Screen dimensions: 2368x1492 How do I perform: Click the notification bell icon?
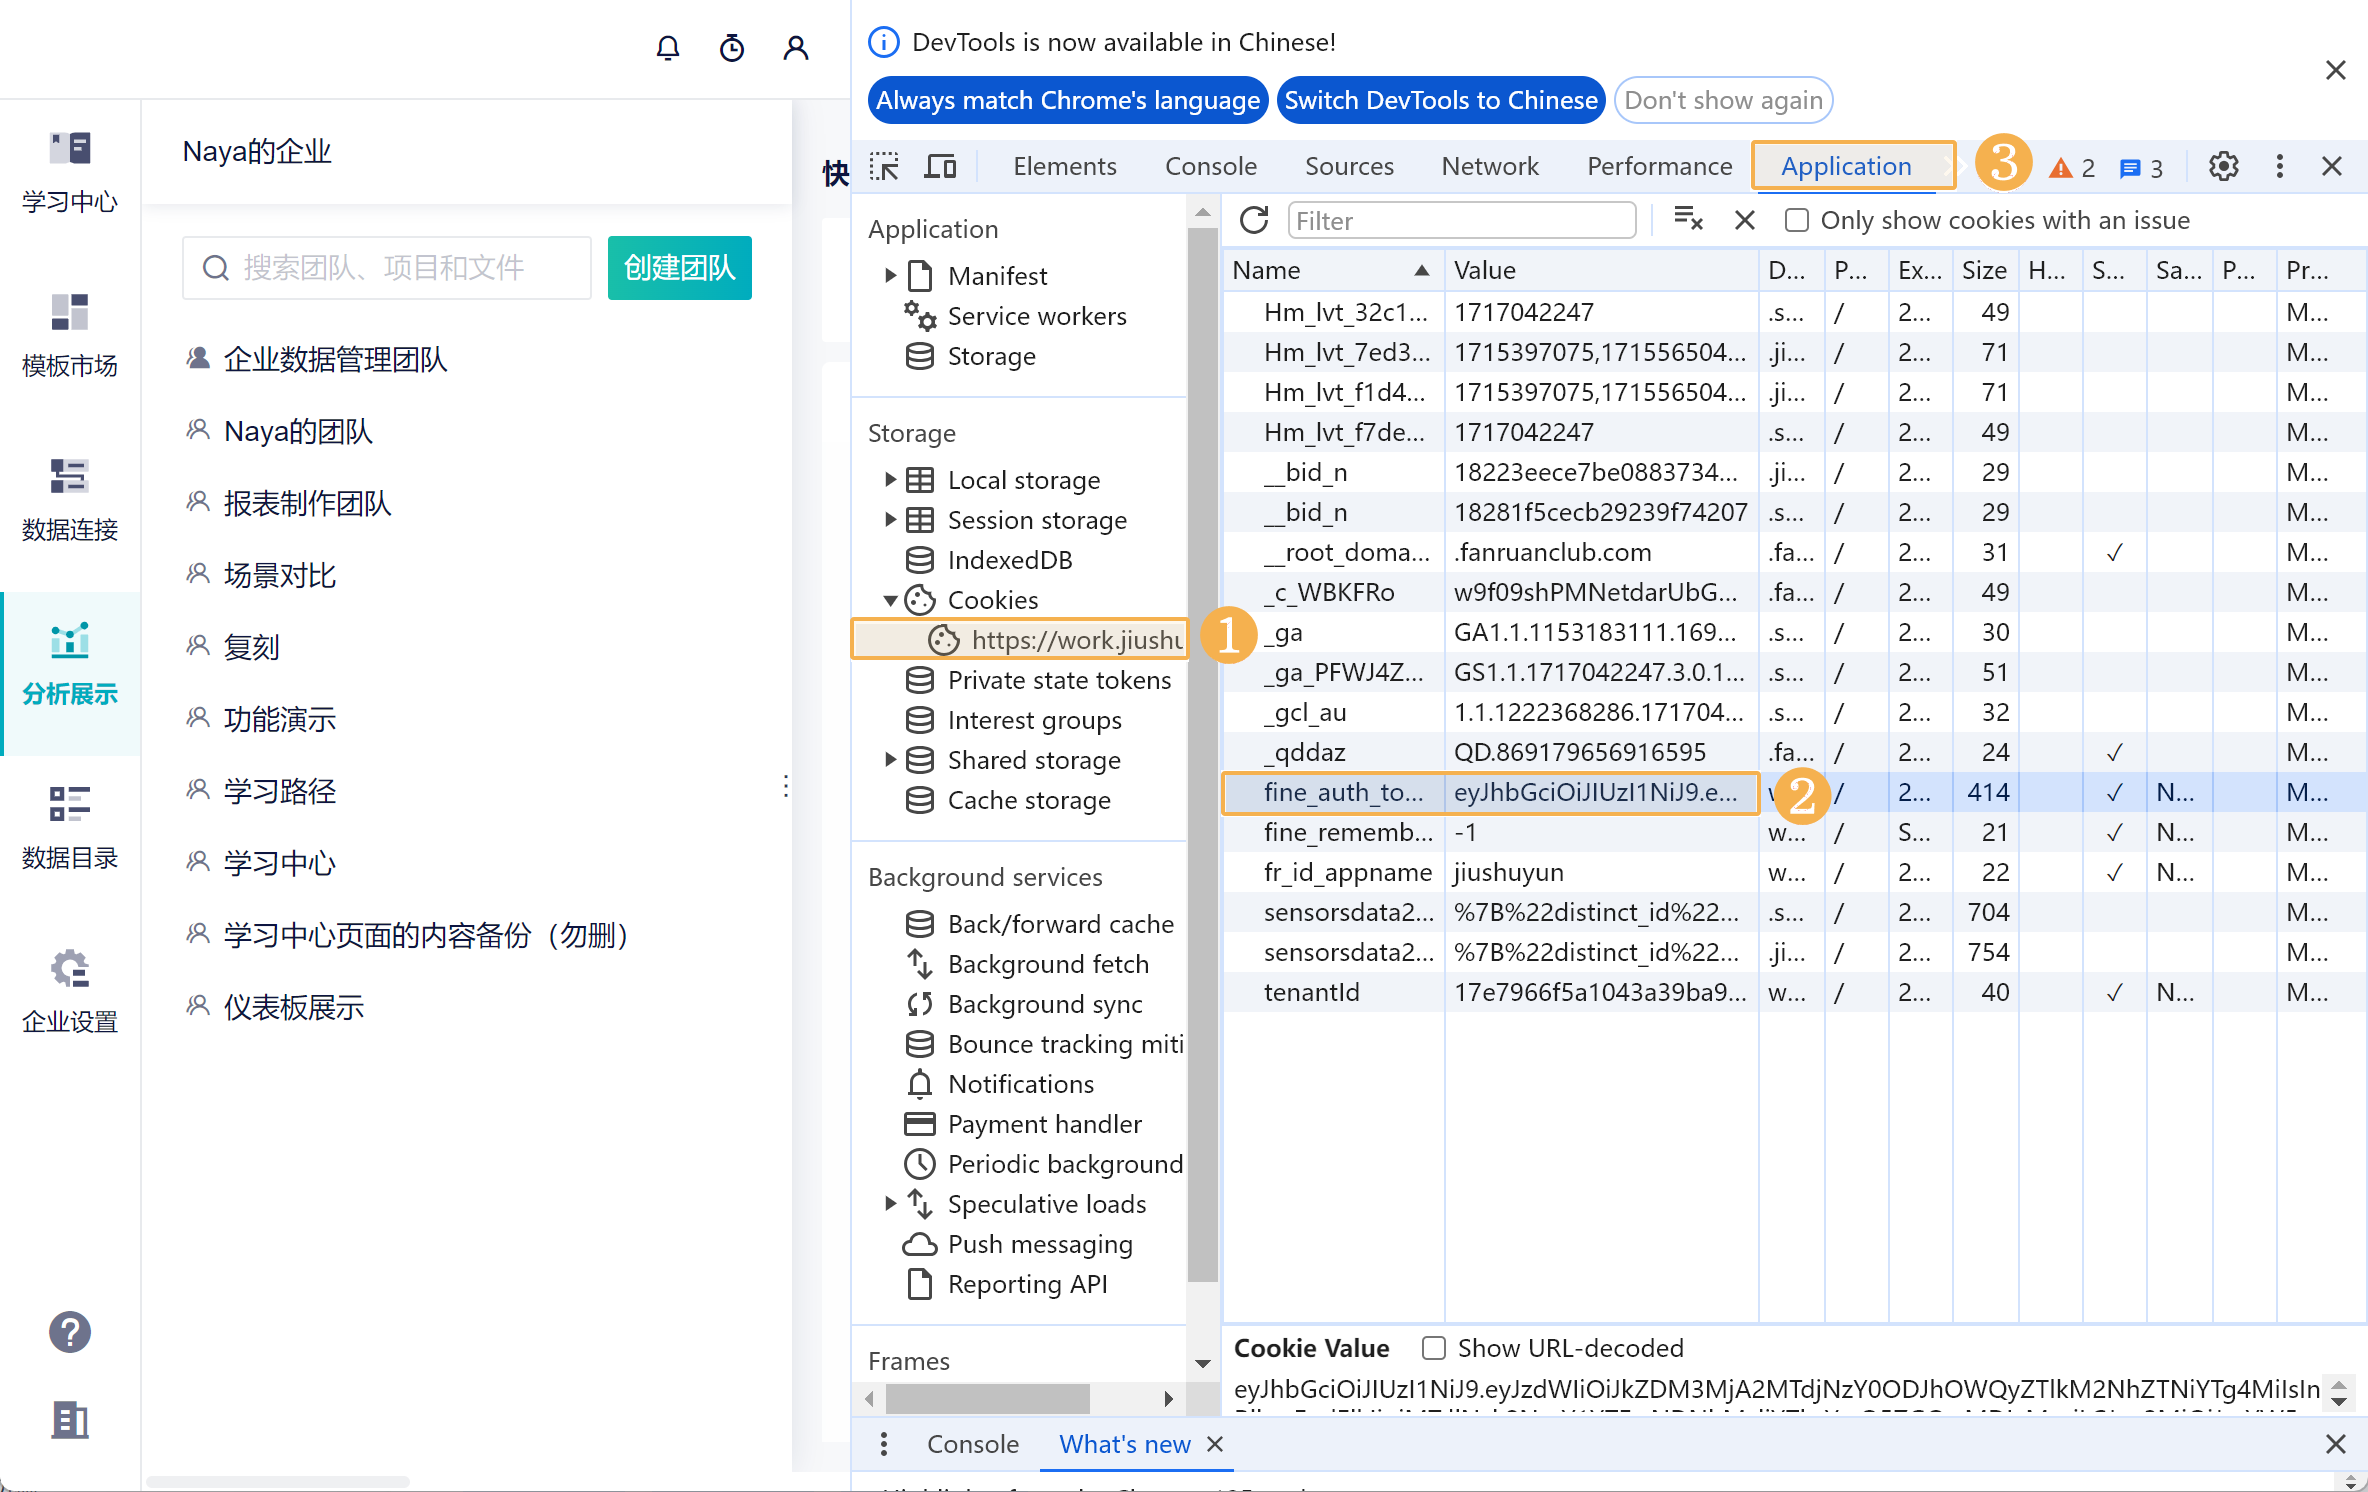click(x=668, y=48)
